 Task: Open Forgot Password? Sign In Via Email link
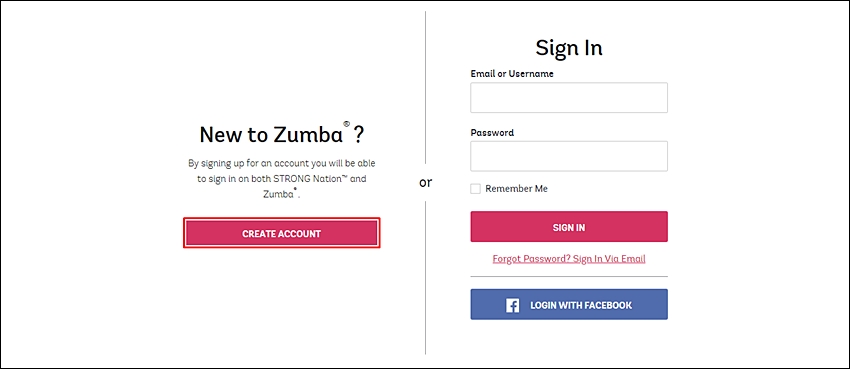[569, 259]
